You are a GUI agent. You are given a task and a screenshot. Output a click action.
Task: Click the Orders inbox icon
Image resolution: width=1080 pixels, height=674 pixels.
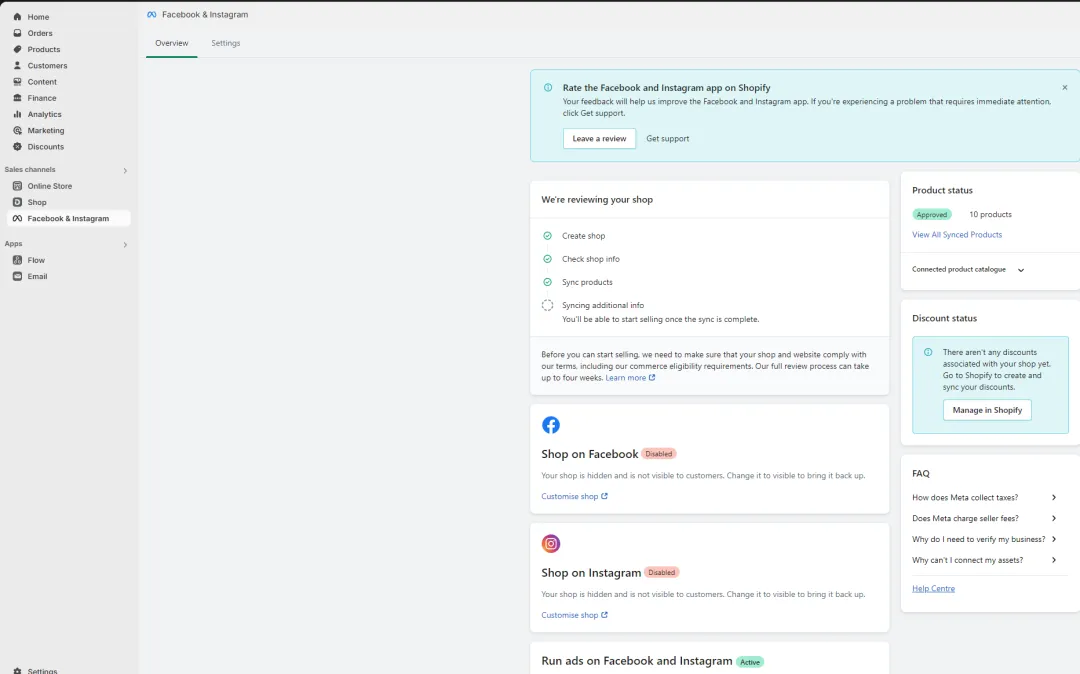(17, 33)
